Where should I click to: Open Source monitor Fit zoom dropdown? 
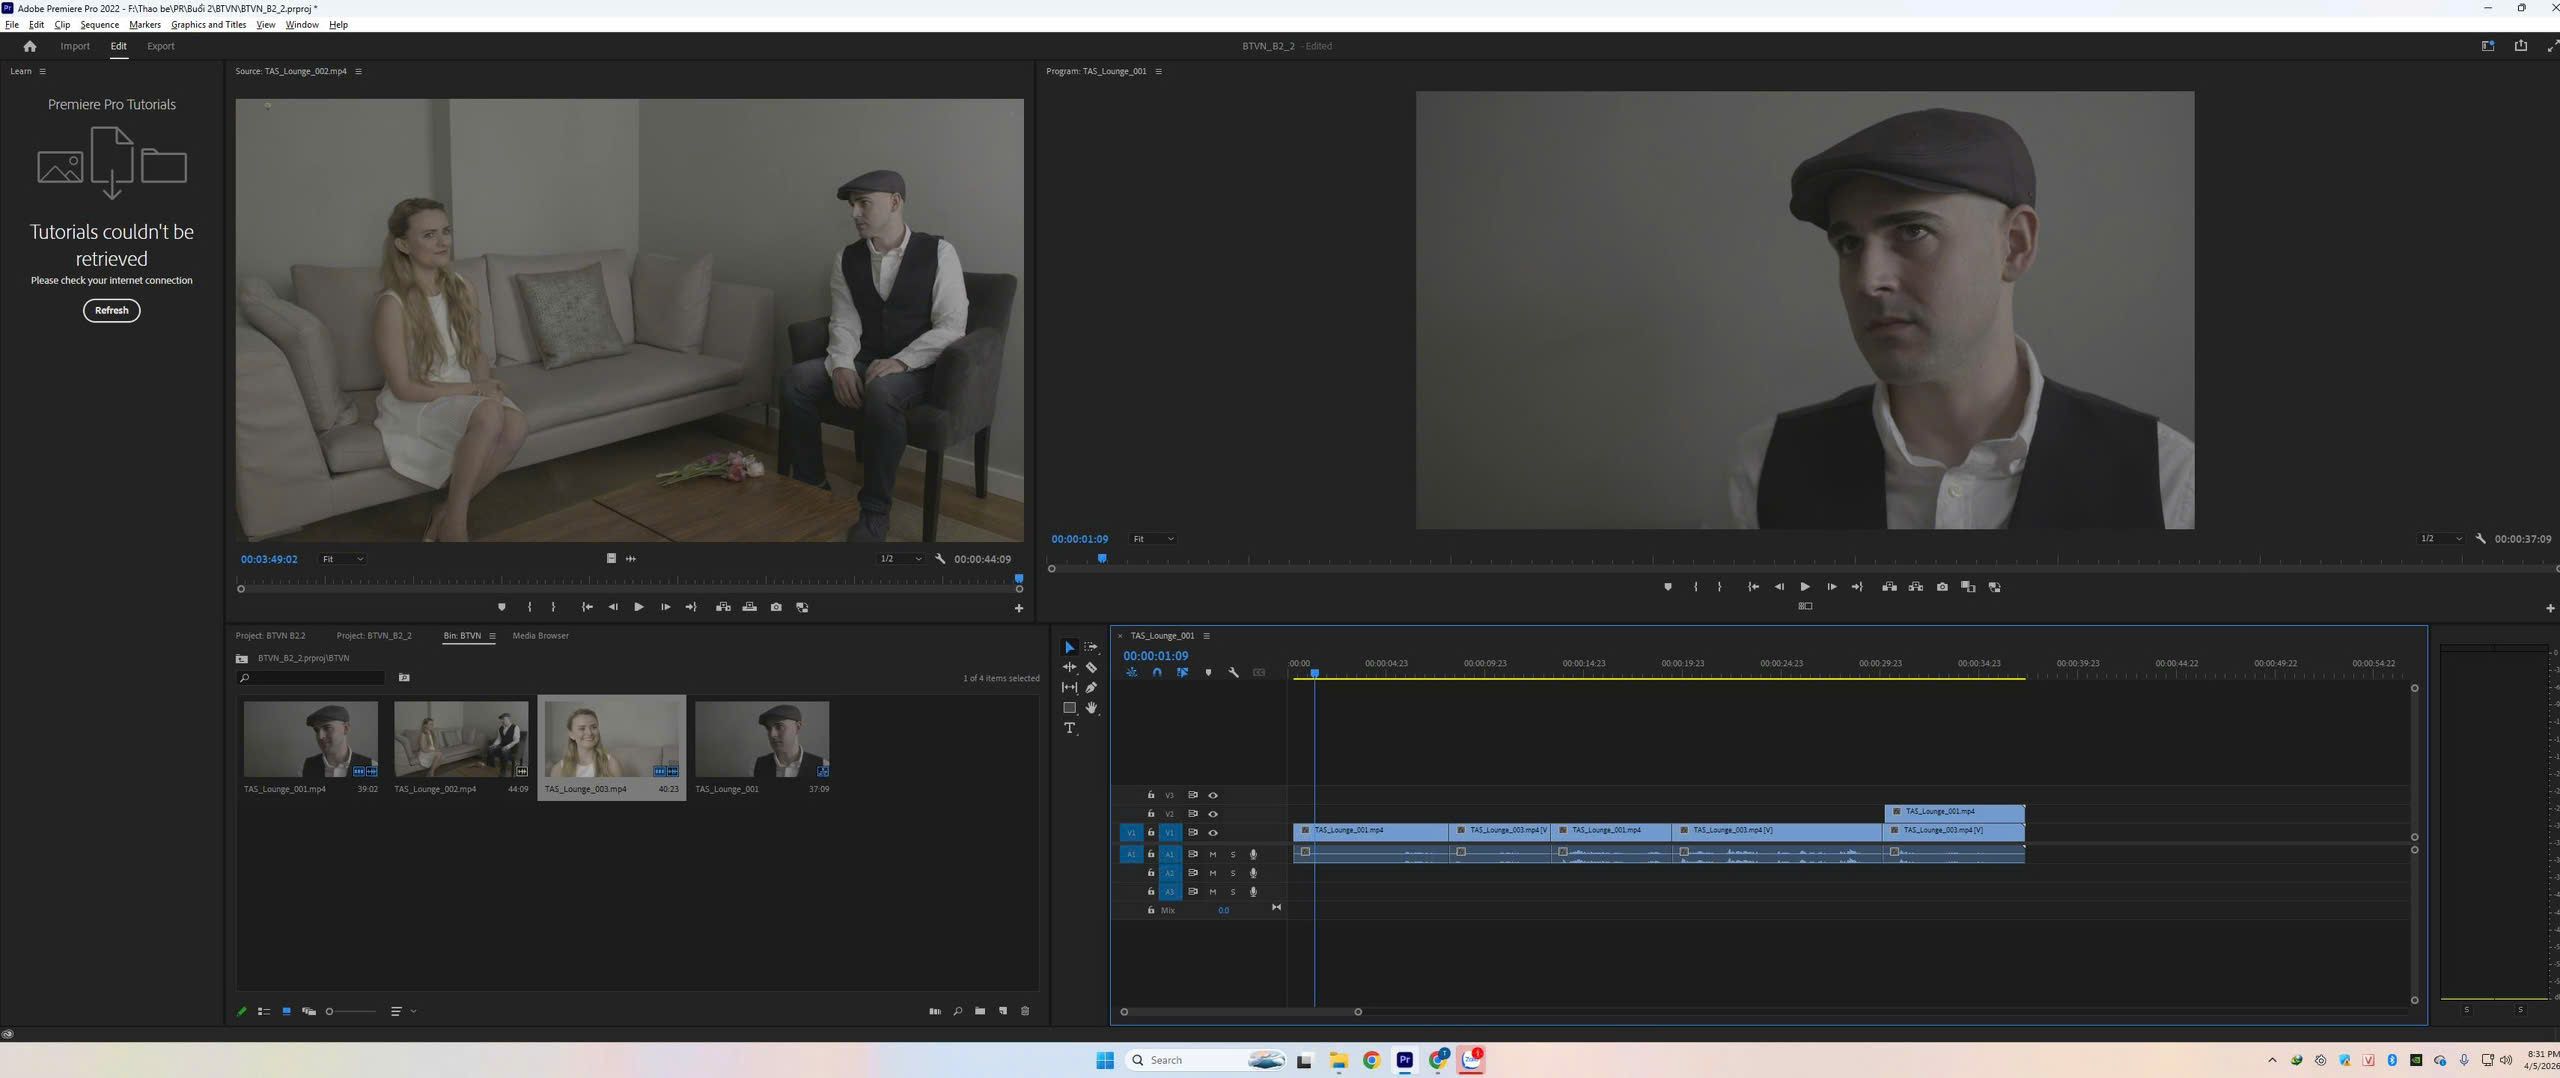point(342,559)
